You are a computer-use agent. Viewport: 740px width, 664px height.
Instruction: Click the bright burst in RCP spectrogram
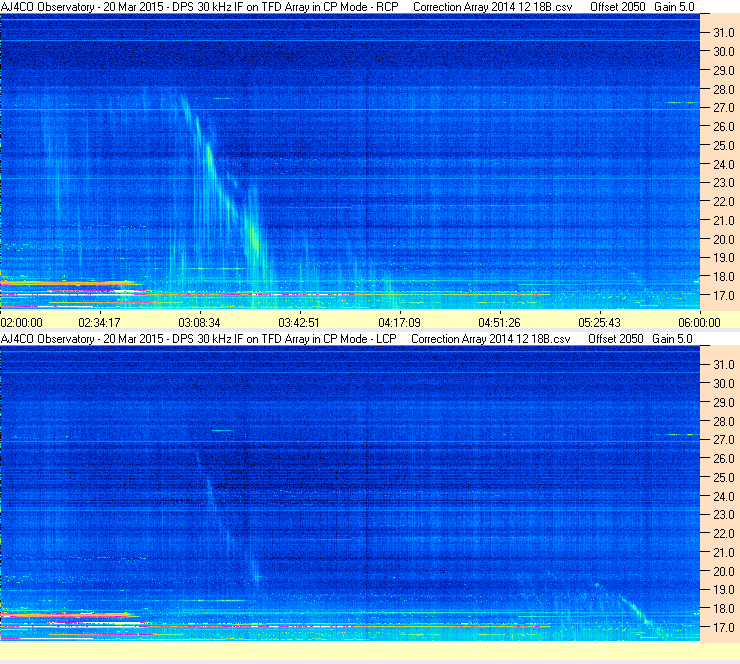tap(255, 238)
